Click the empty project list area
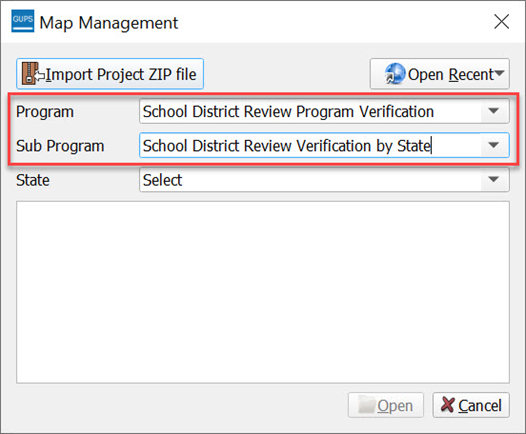This screenshot has height=434, width=526. tap(263, 292)
